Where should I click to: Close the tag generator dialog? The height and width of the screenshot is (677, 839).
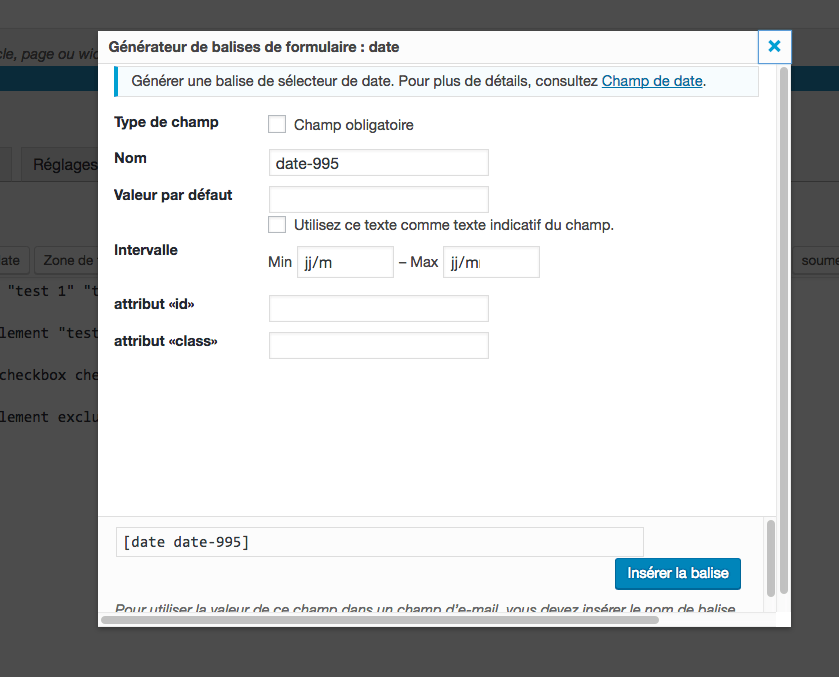tap(774, 46)
